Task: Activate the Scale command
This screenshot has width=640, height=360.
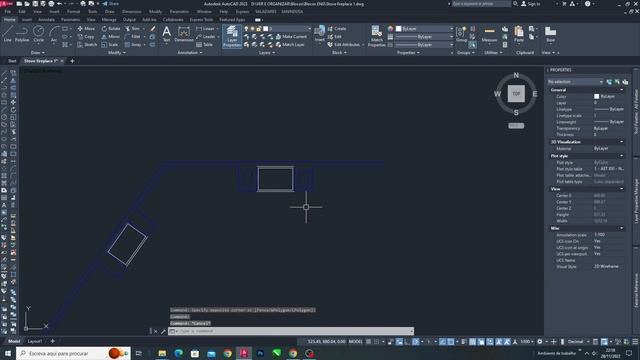Action: pos(110,44)
